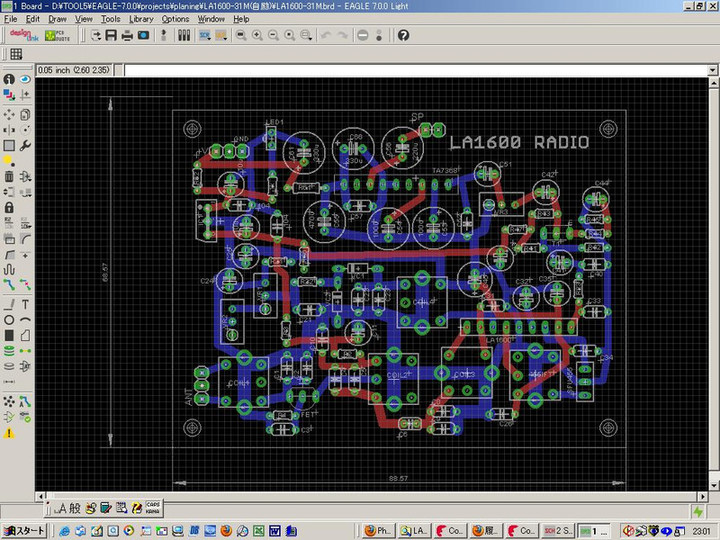The width and height of the screenshot is (720, 540).
Task: Select the Info tool in left toolbar
Action: (x=9, y=79)
